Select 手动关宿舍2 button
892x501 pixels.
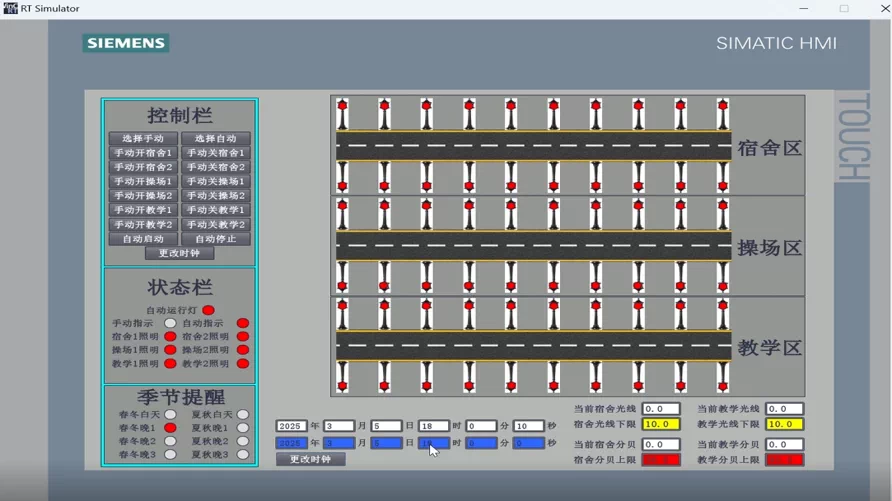(x=216, y=167)
